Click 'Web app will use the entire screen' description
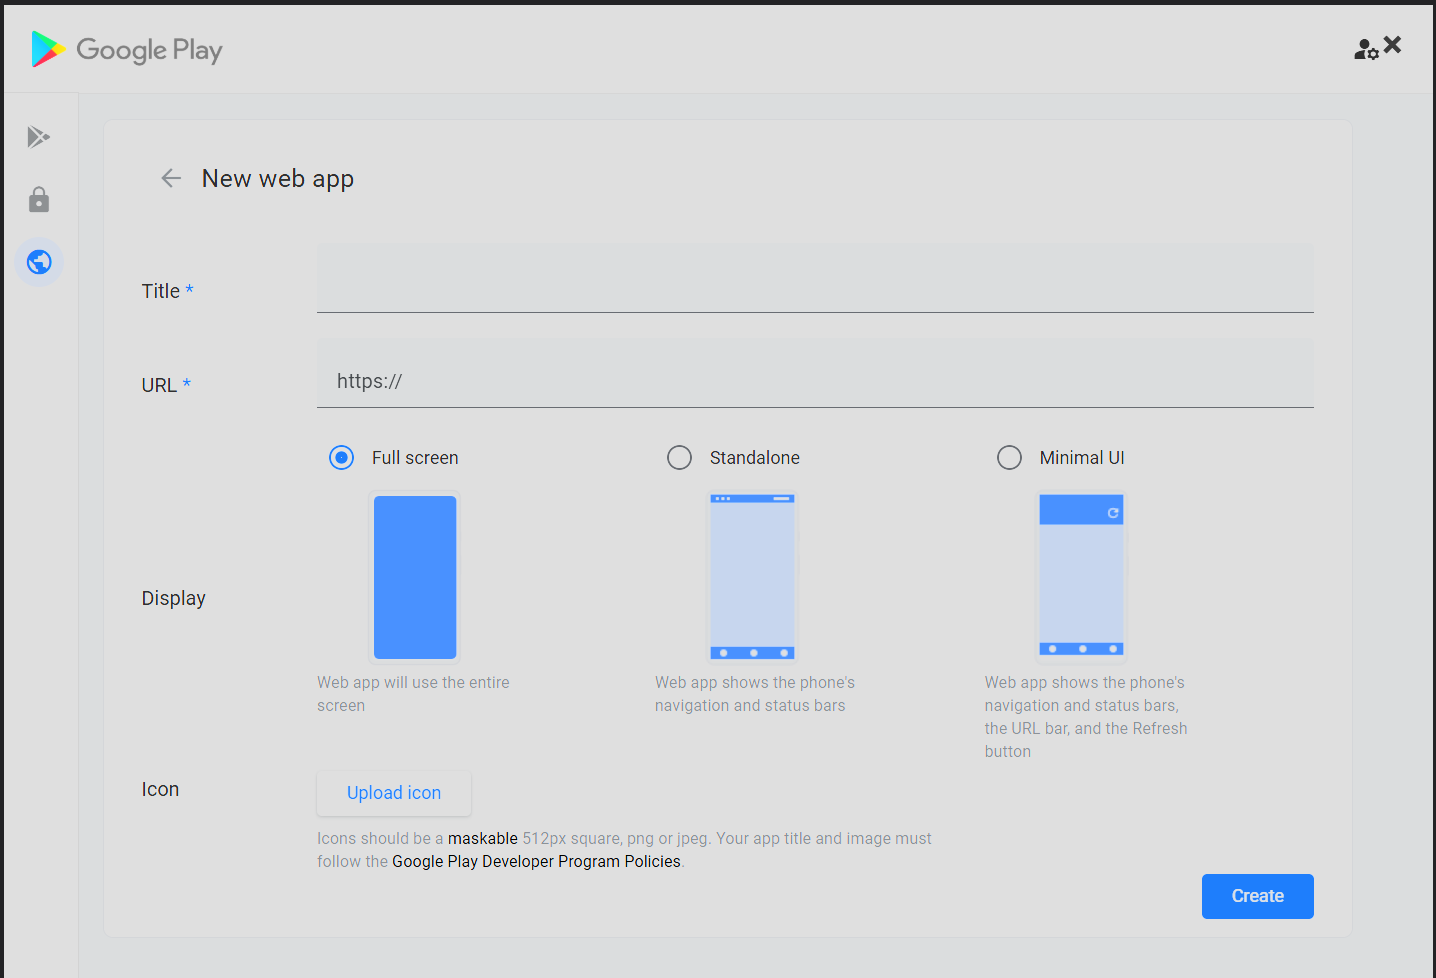 [413, 694]
